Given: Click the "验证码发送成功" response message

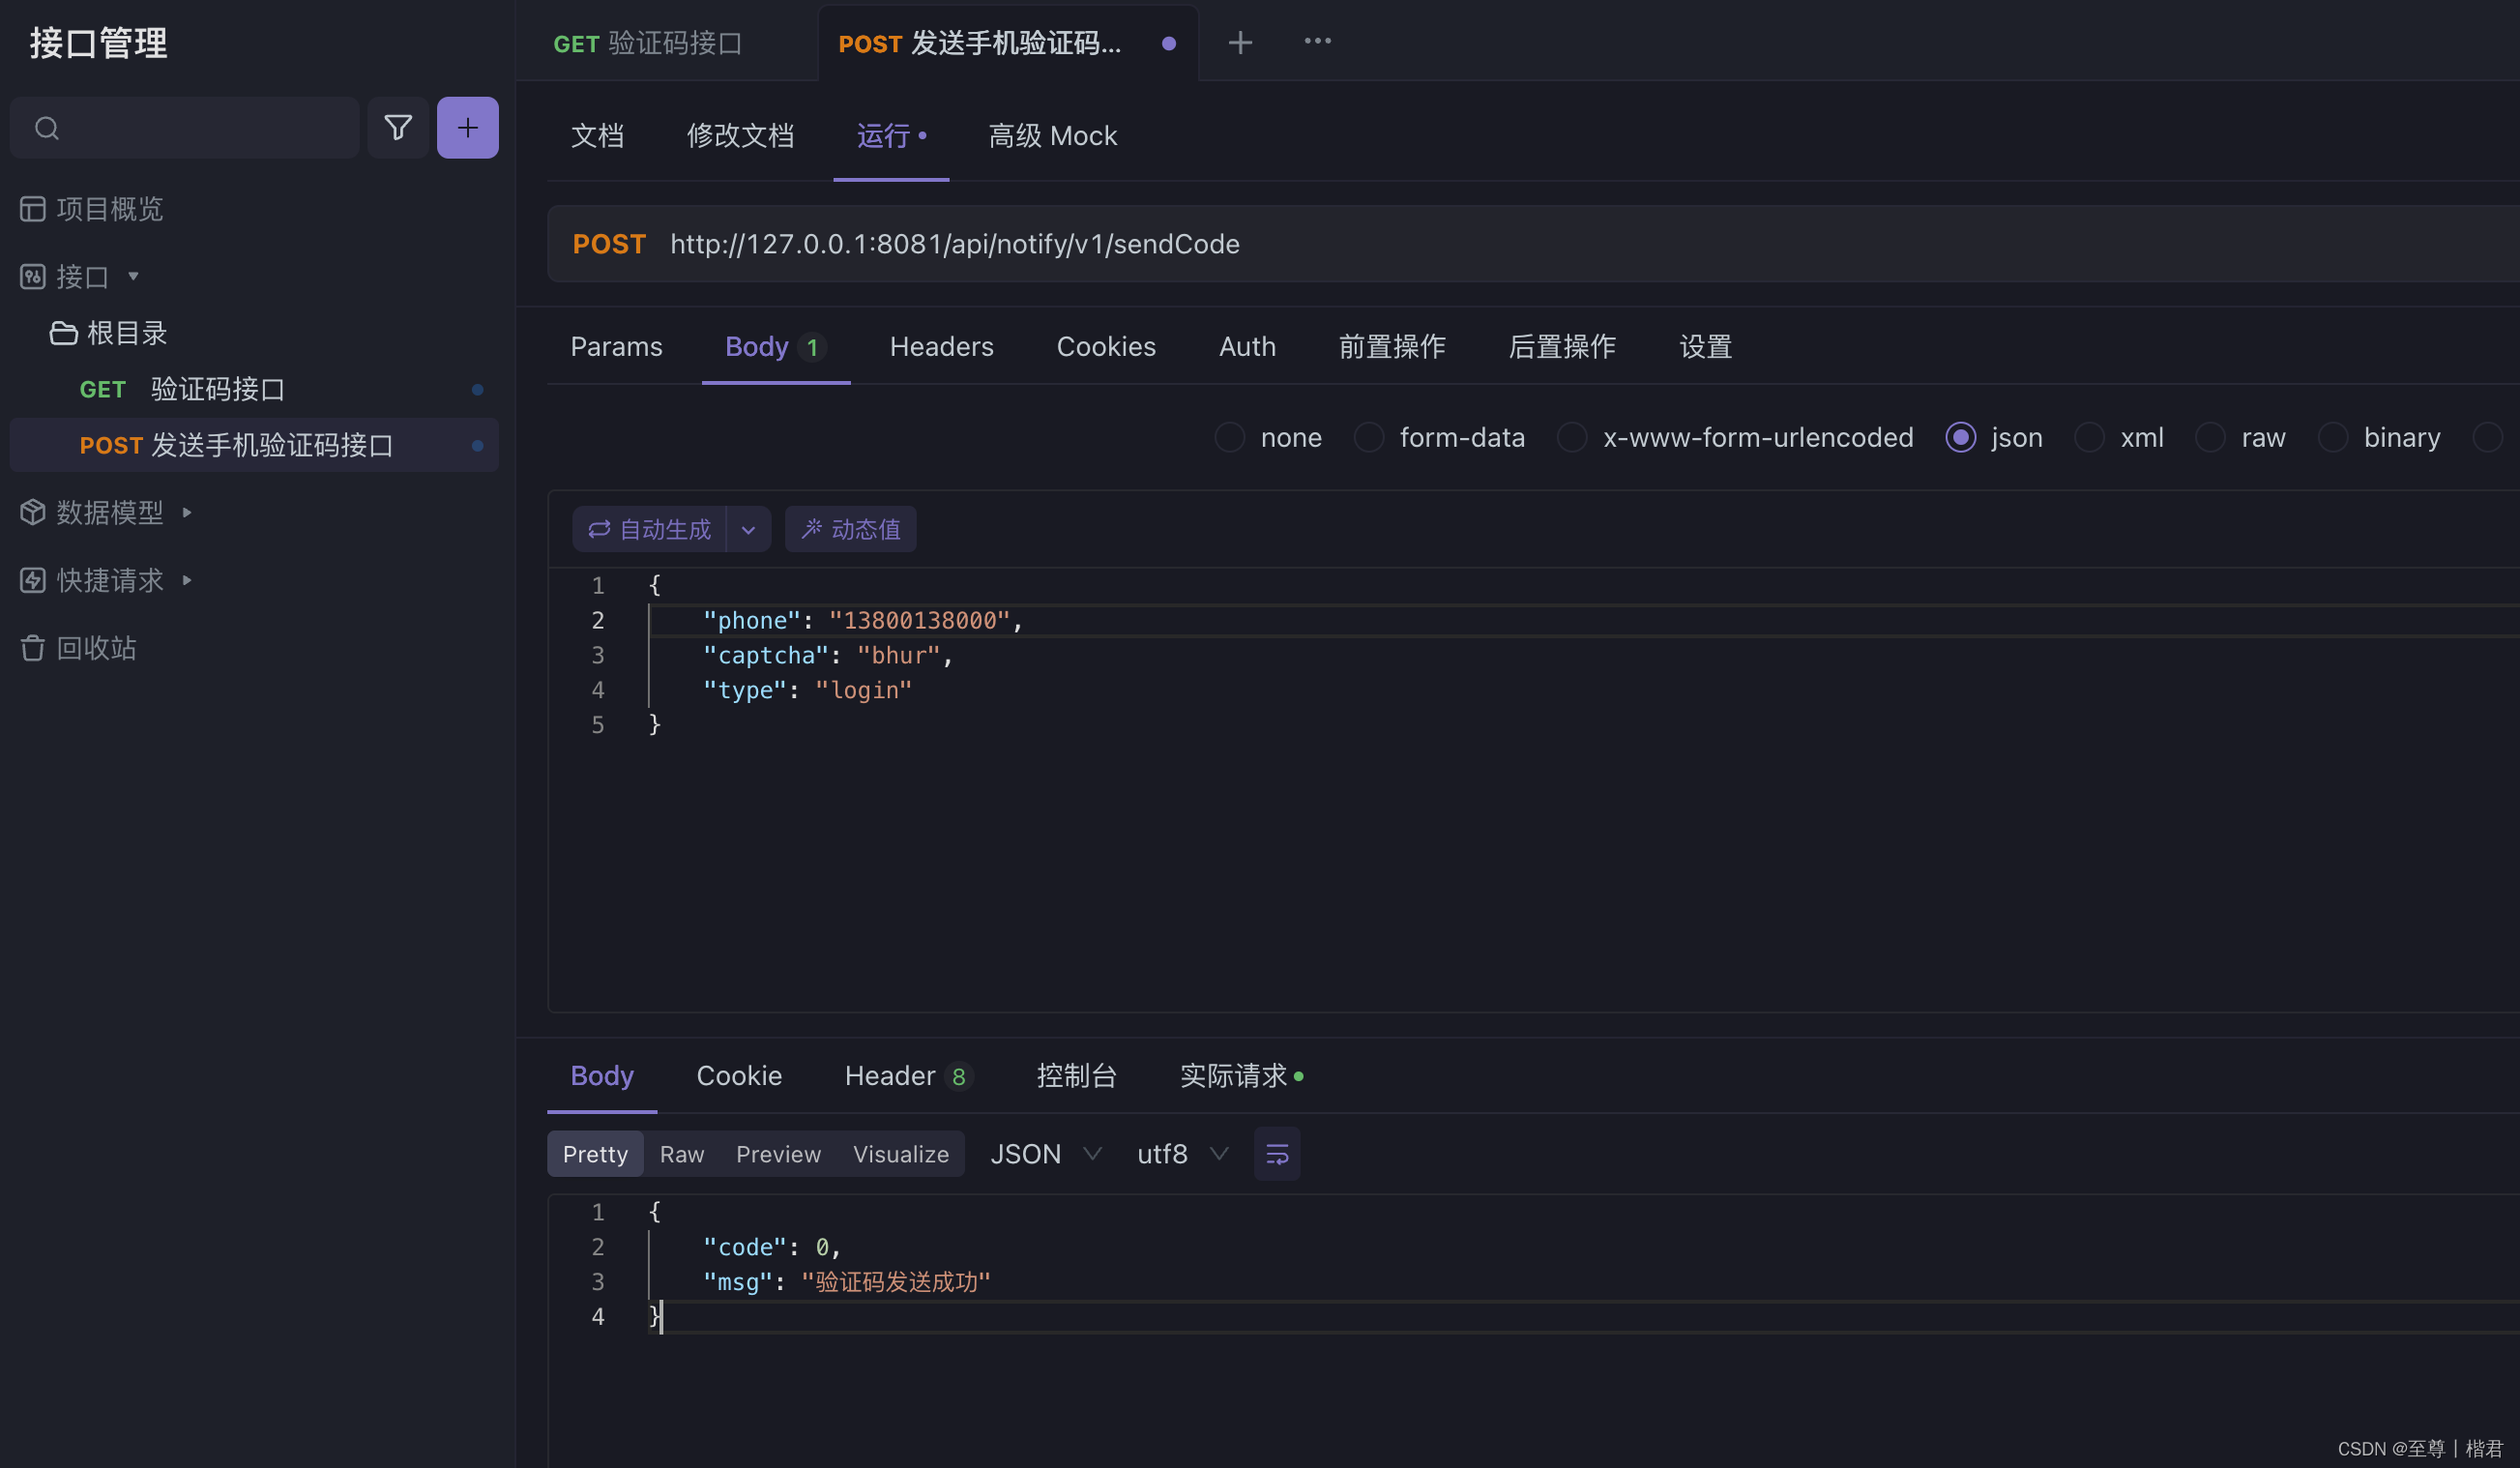Looking at the screenshot, I should pyautogui.click(x=895, y=1282).
